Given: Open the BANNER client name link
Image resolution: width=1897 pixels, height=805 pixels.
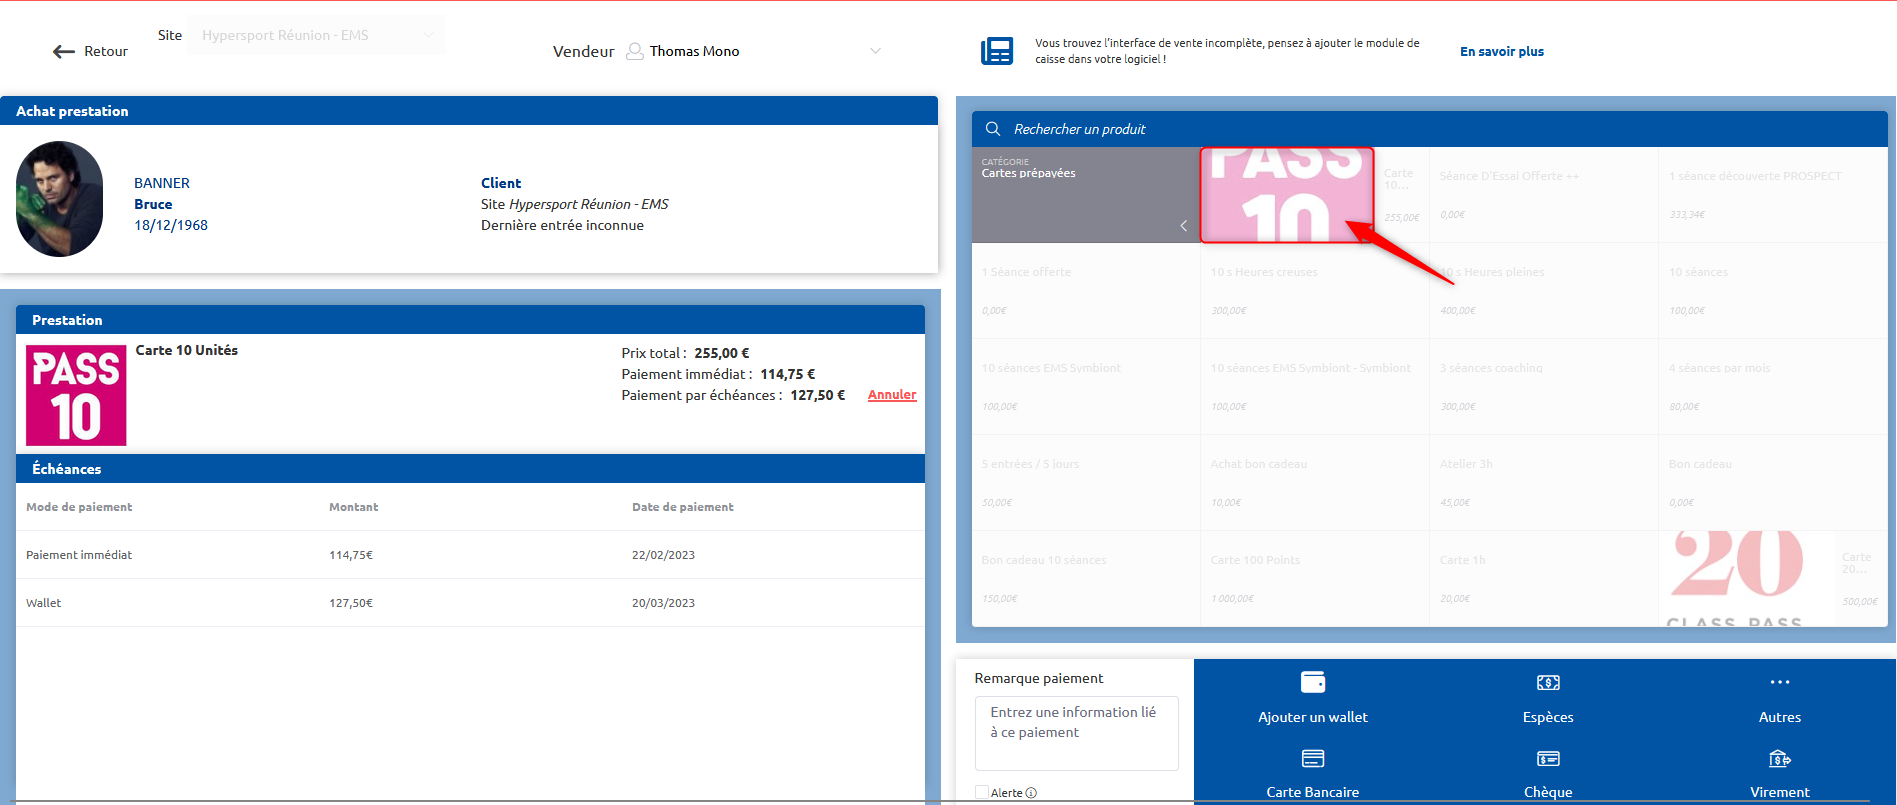Looking at the screenshot, I should point(162,183).
